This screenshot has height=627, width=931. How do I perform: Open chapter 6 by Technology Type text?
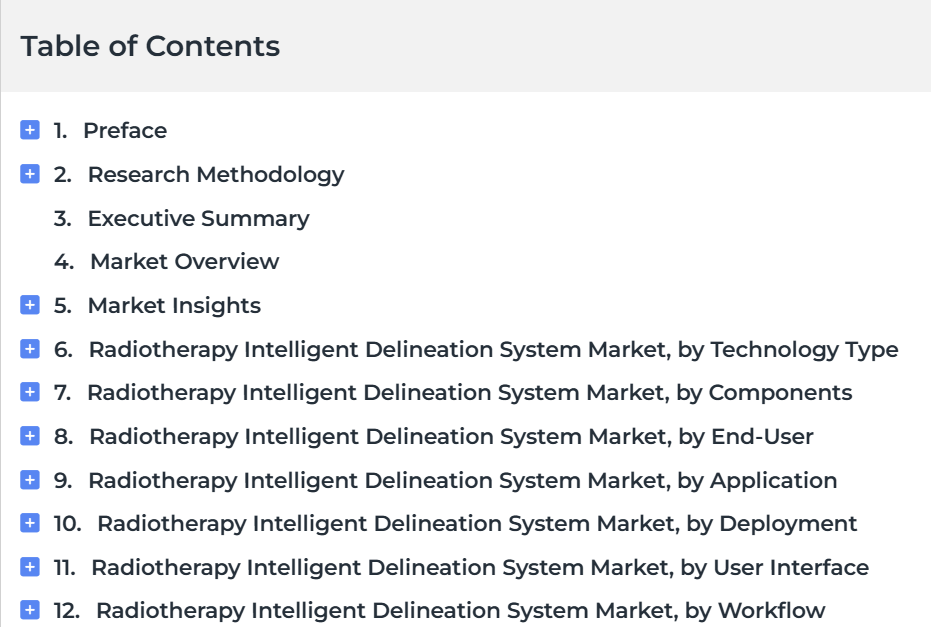[493, 350]
